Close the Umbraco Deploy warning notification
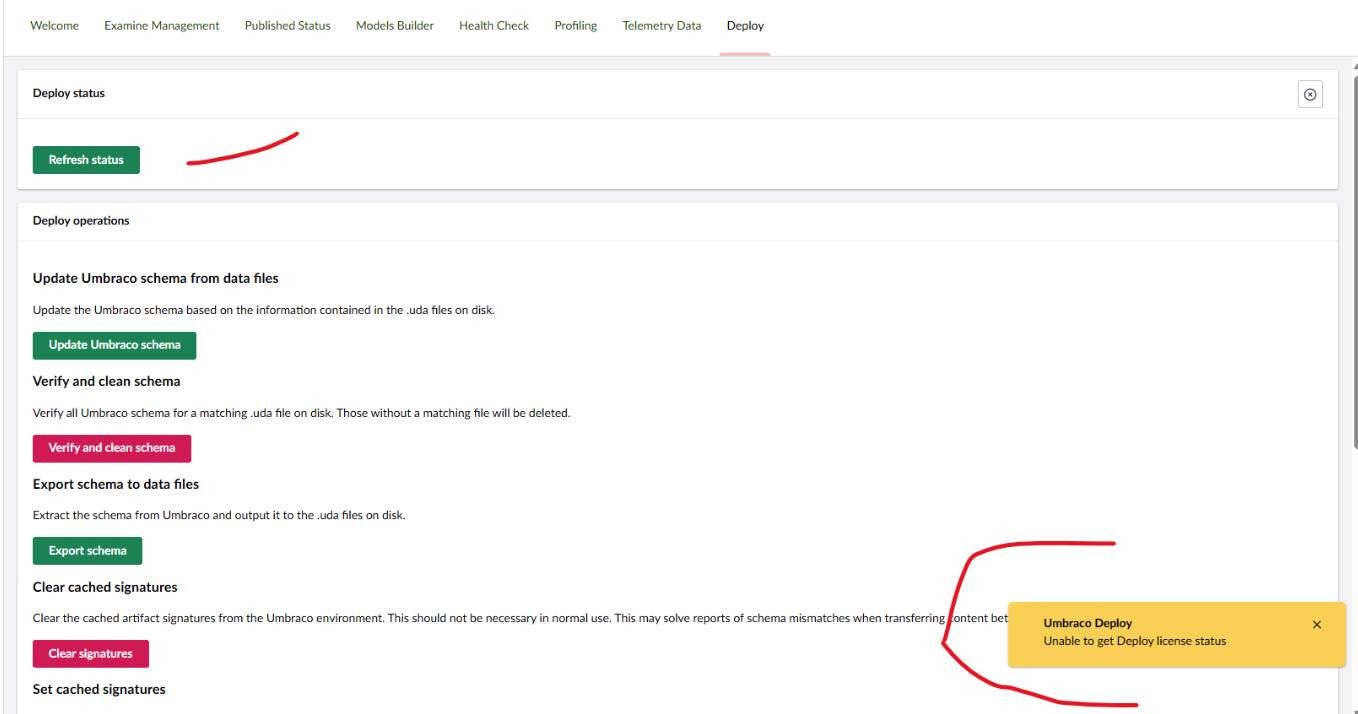The height and width of the screenshot is (714, 1358). [1316, 624]
